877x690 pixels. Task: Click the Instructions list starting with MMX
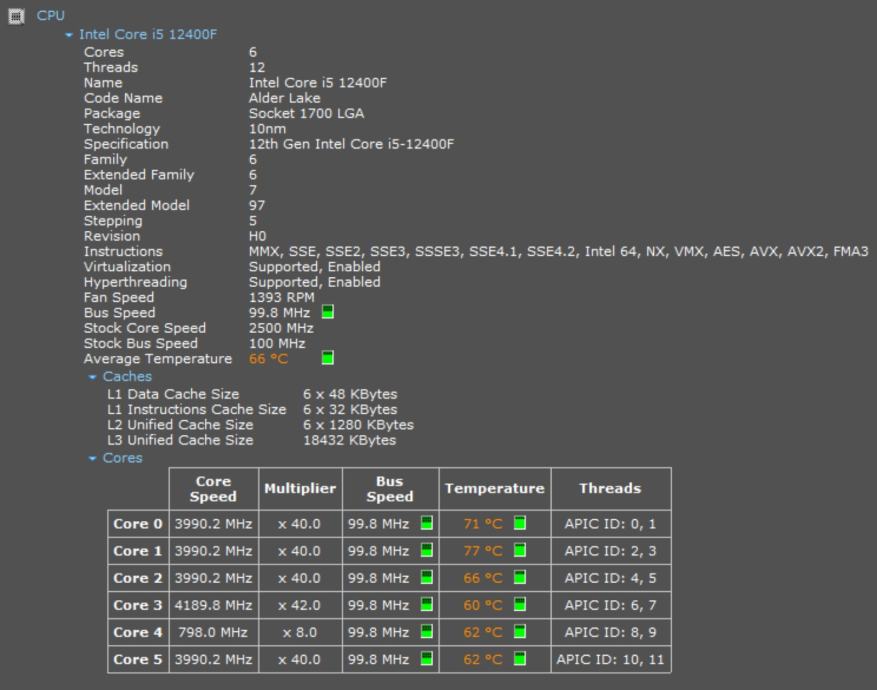(x=559, y=252)
